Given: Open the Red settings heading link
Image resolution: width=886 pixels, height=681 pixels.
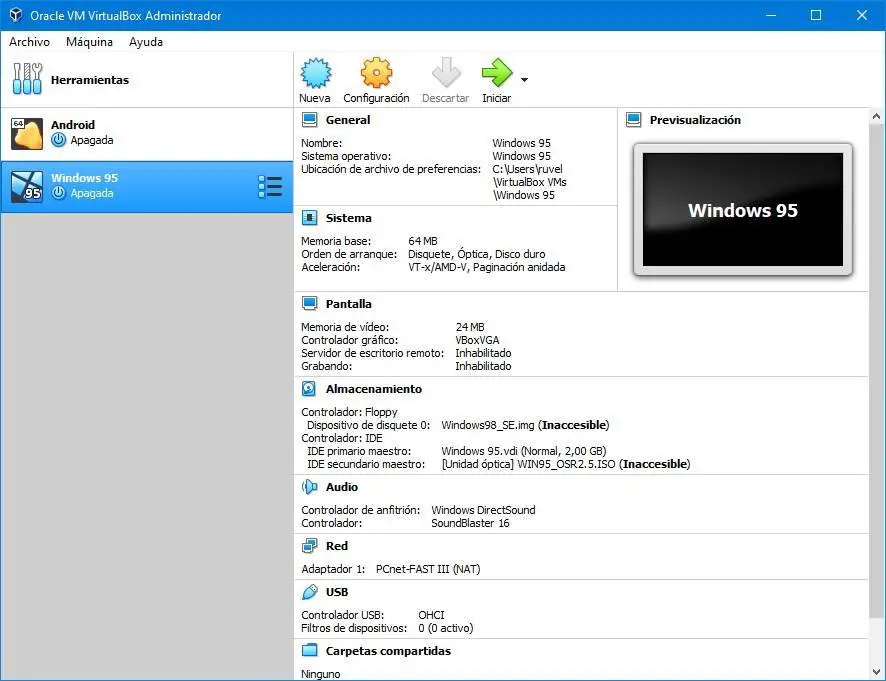Looking at the screenshot, I should [337, 546].
